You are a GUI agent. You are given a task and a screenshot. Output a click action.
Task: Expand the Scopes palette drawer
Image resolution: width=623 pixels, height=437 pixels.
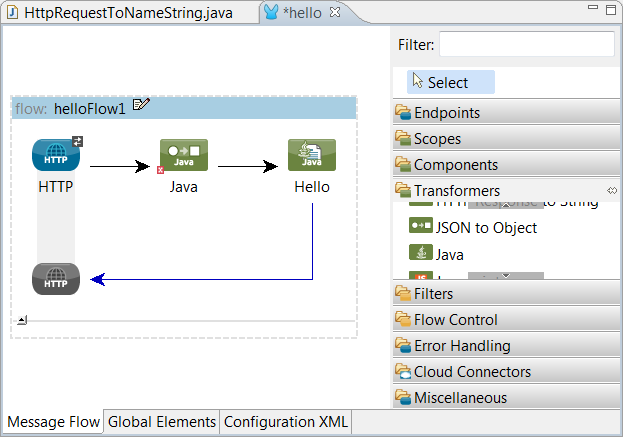click(506, 139)
